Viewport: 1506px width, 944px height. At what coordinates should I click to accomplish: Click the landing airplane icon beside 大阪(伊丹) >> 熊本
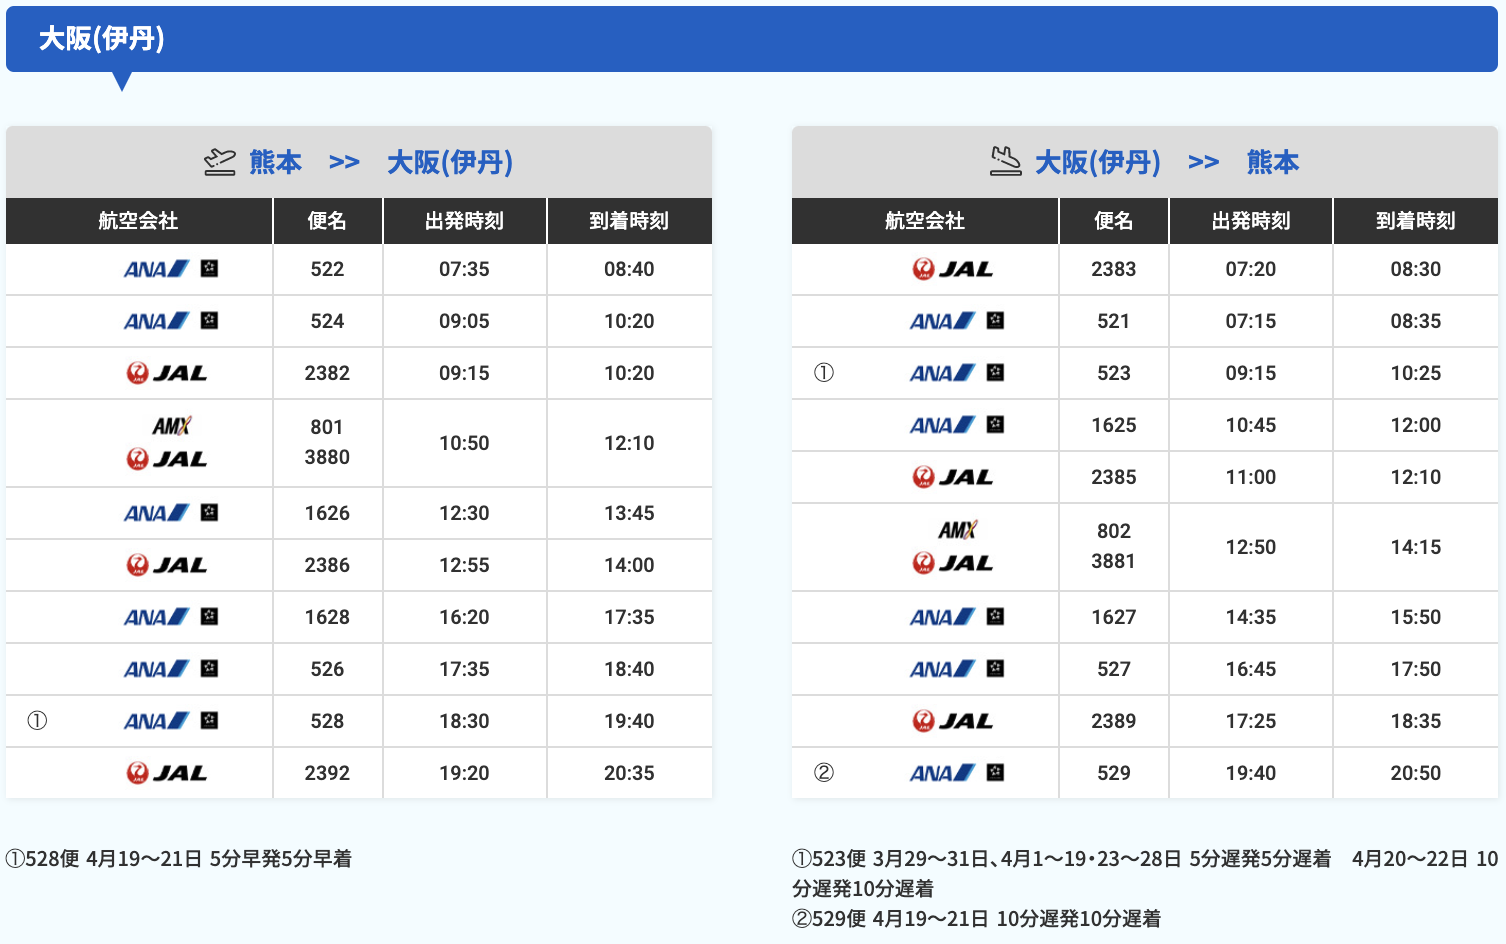1006,162
